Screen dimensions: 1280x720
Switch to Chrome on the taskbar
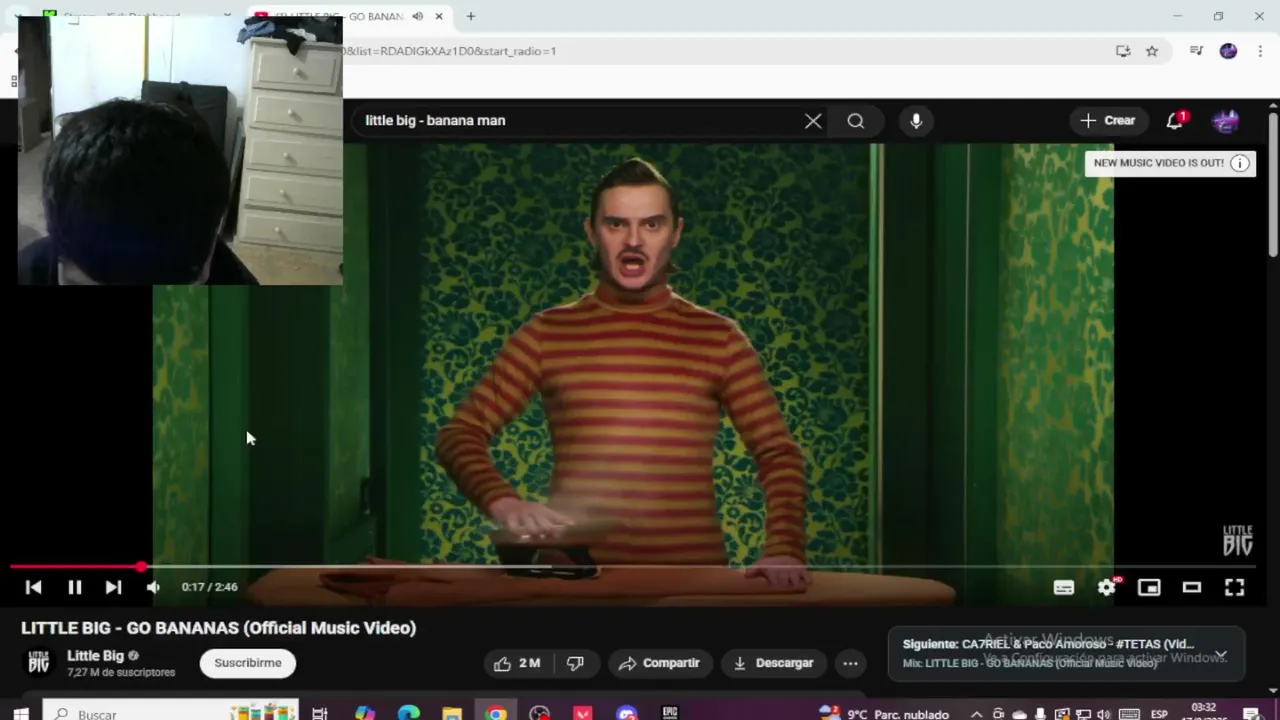coord(496,713)
